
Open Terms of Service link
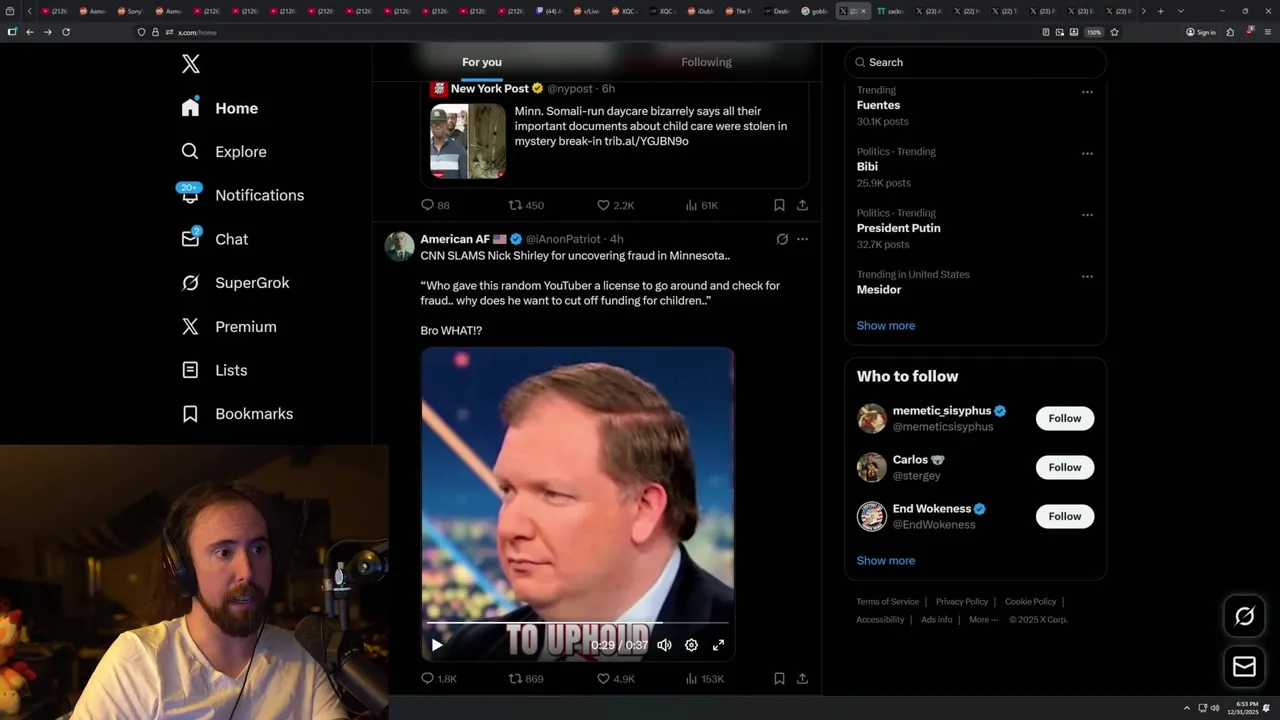point(887,602)
